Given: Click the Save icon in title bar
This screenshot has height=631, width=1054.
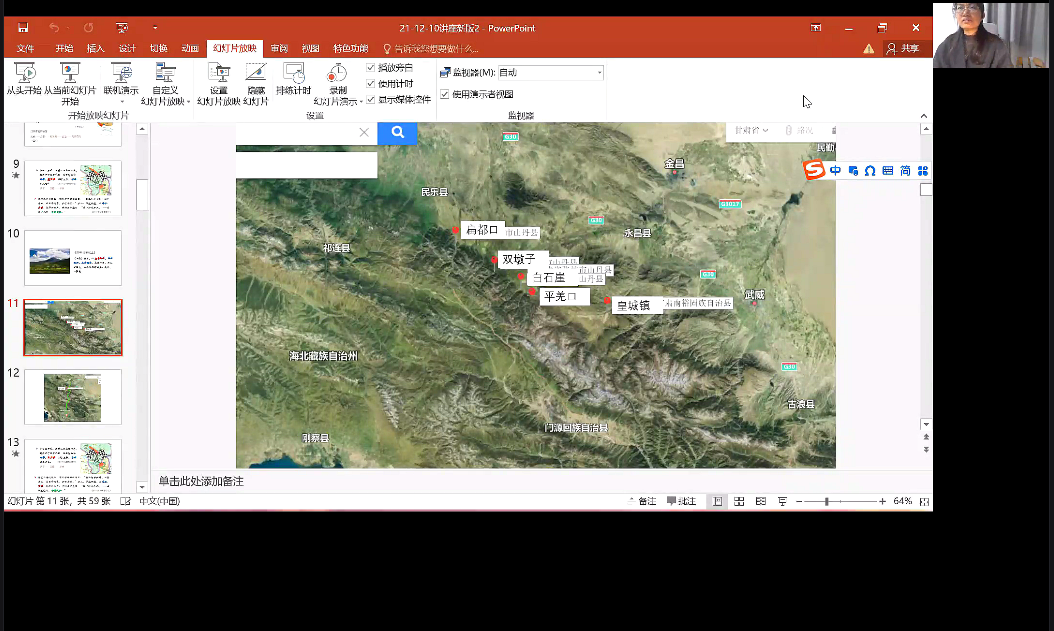Looking at the screenshot, I should click(23, 28).
